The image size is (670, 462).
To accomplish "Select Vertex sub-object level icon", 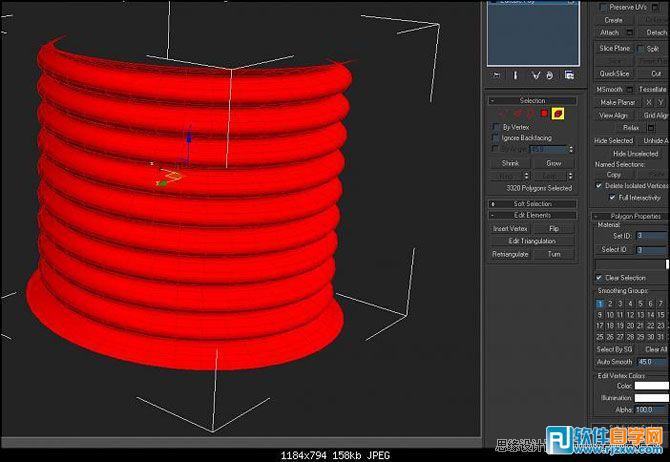I will [502, 113].
